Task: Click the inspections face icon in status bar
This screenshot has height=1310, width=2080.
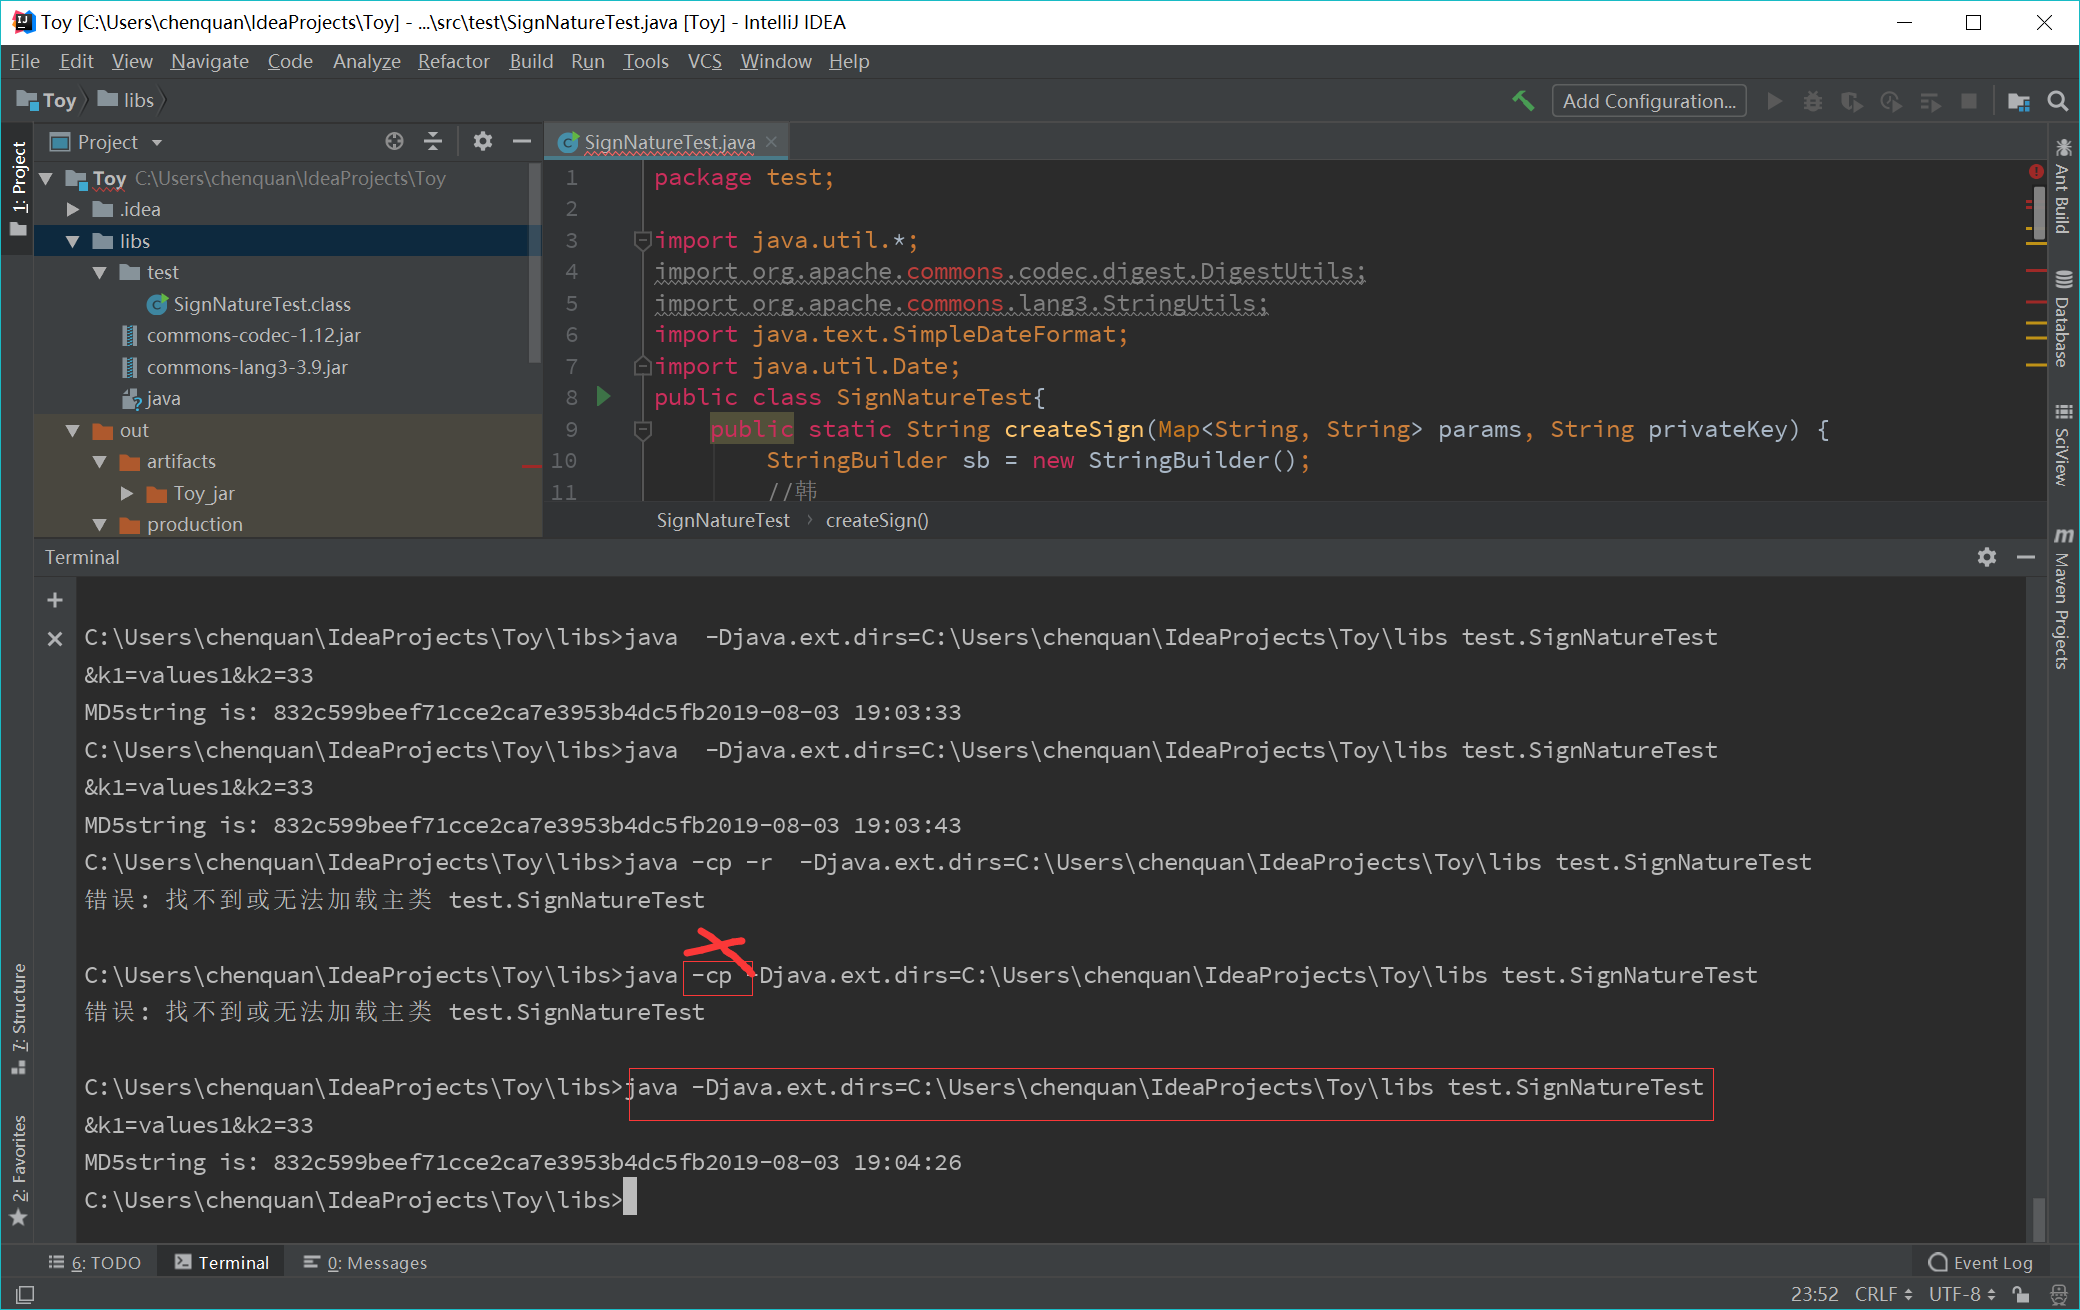Action: (2058, 1294)
